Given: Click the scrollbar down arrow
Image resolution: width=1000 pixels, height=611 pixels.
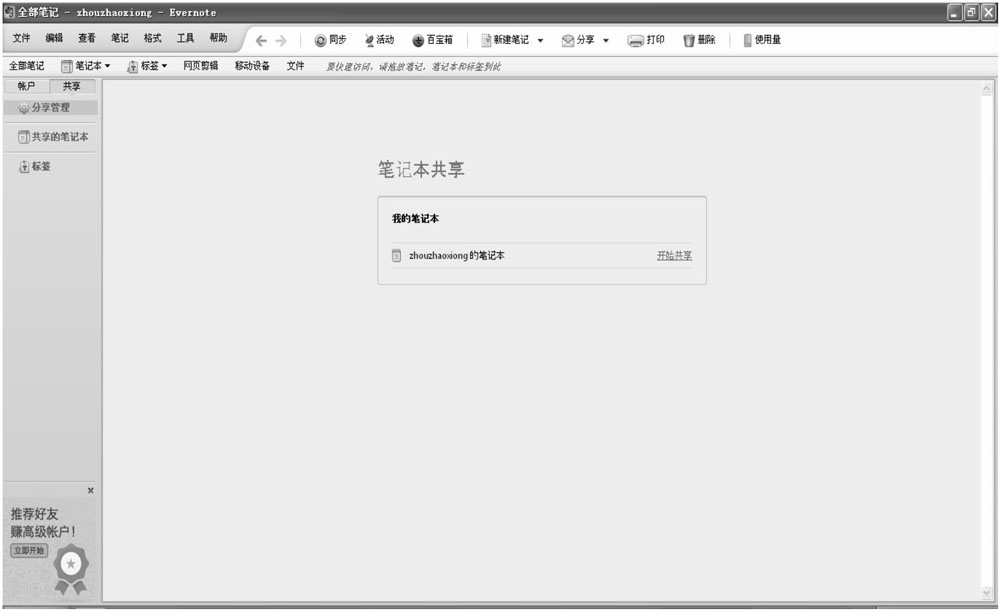Looking at the screenshot, I should point(987,593).
